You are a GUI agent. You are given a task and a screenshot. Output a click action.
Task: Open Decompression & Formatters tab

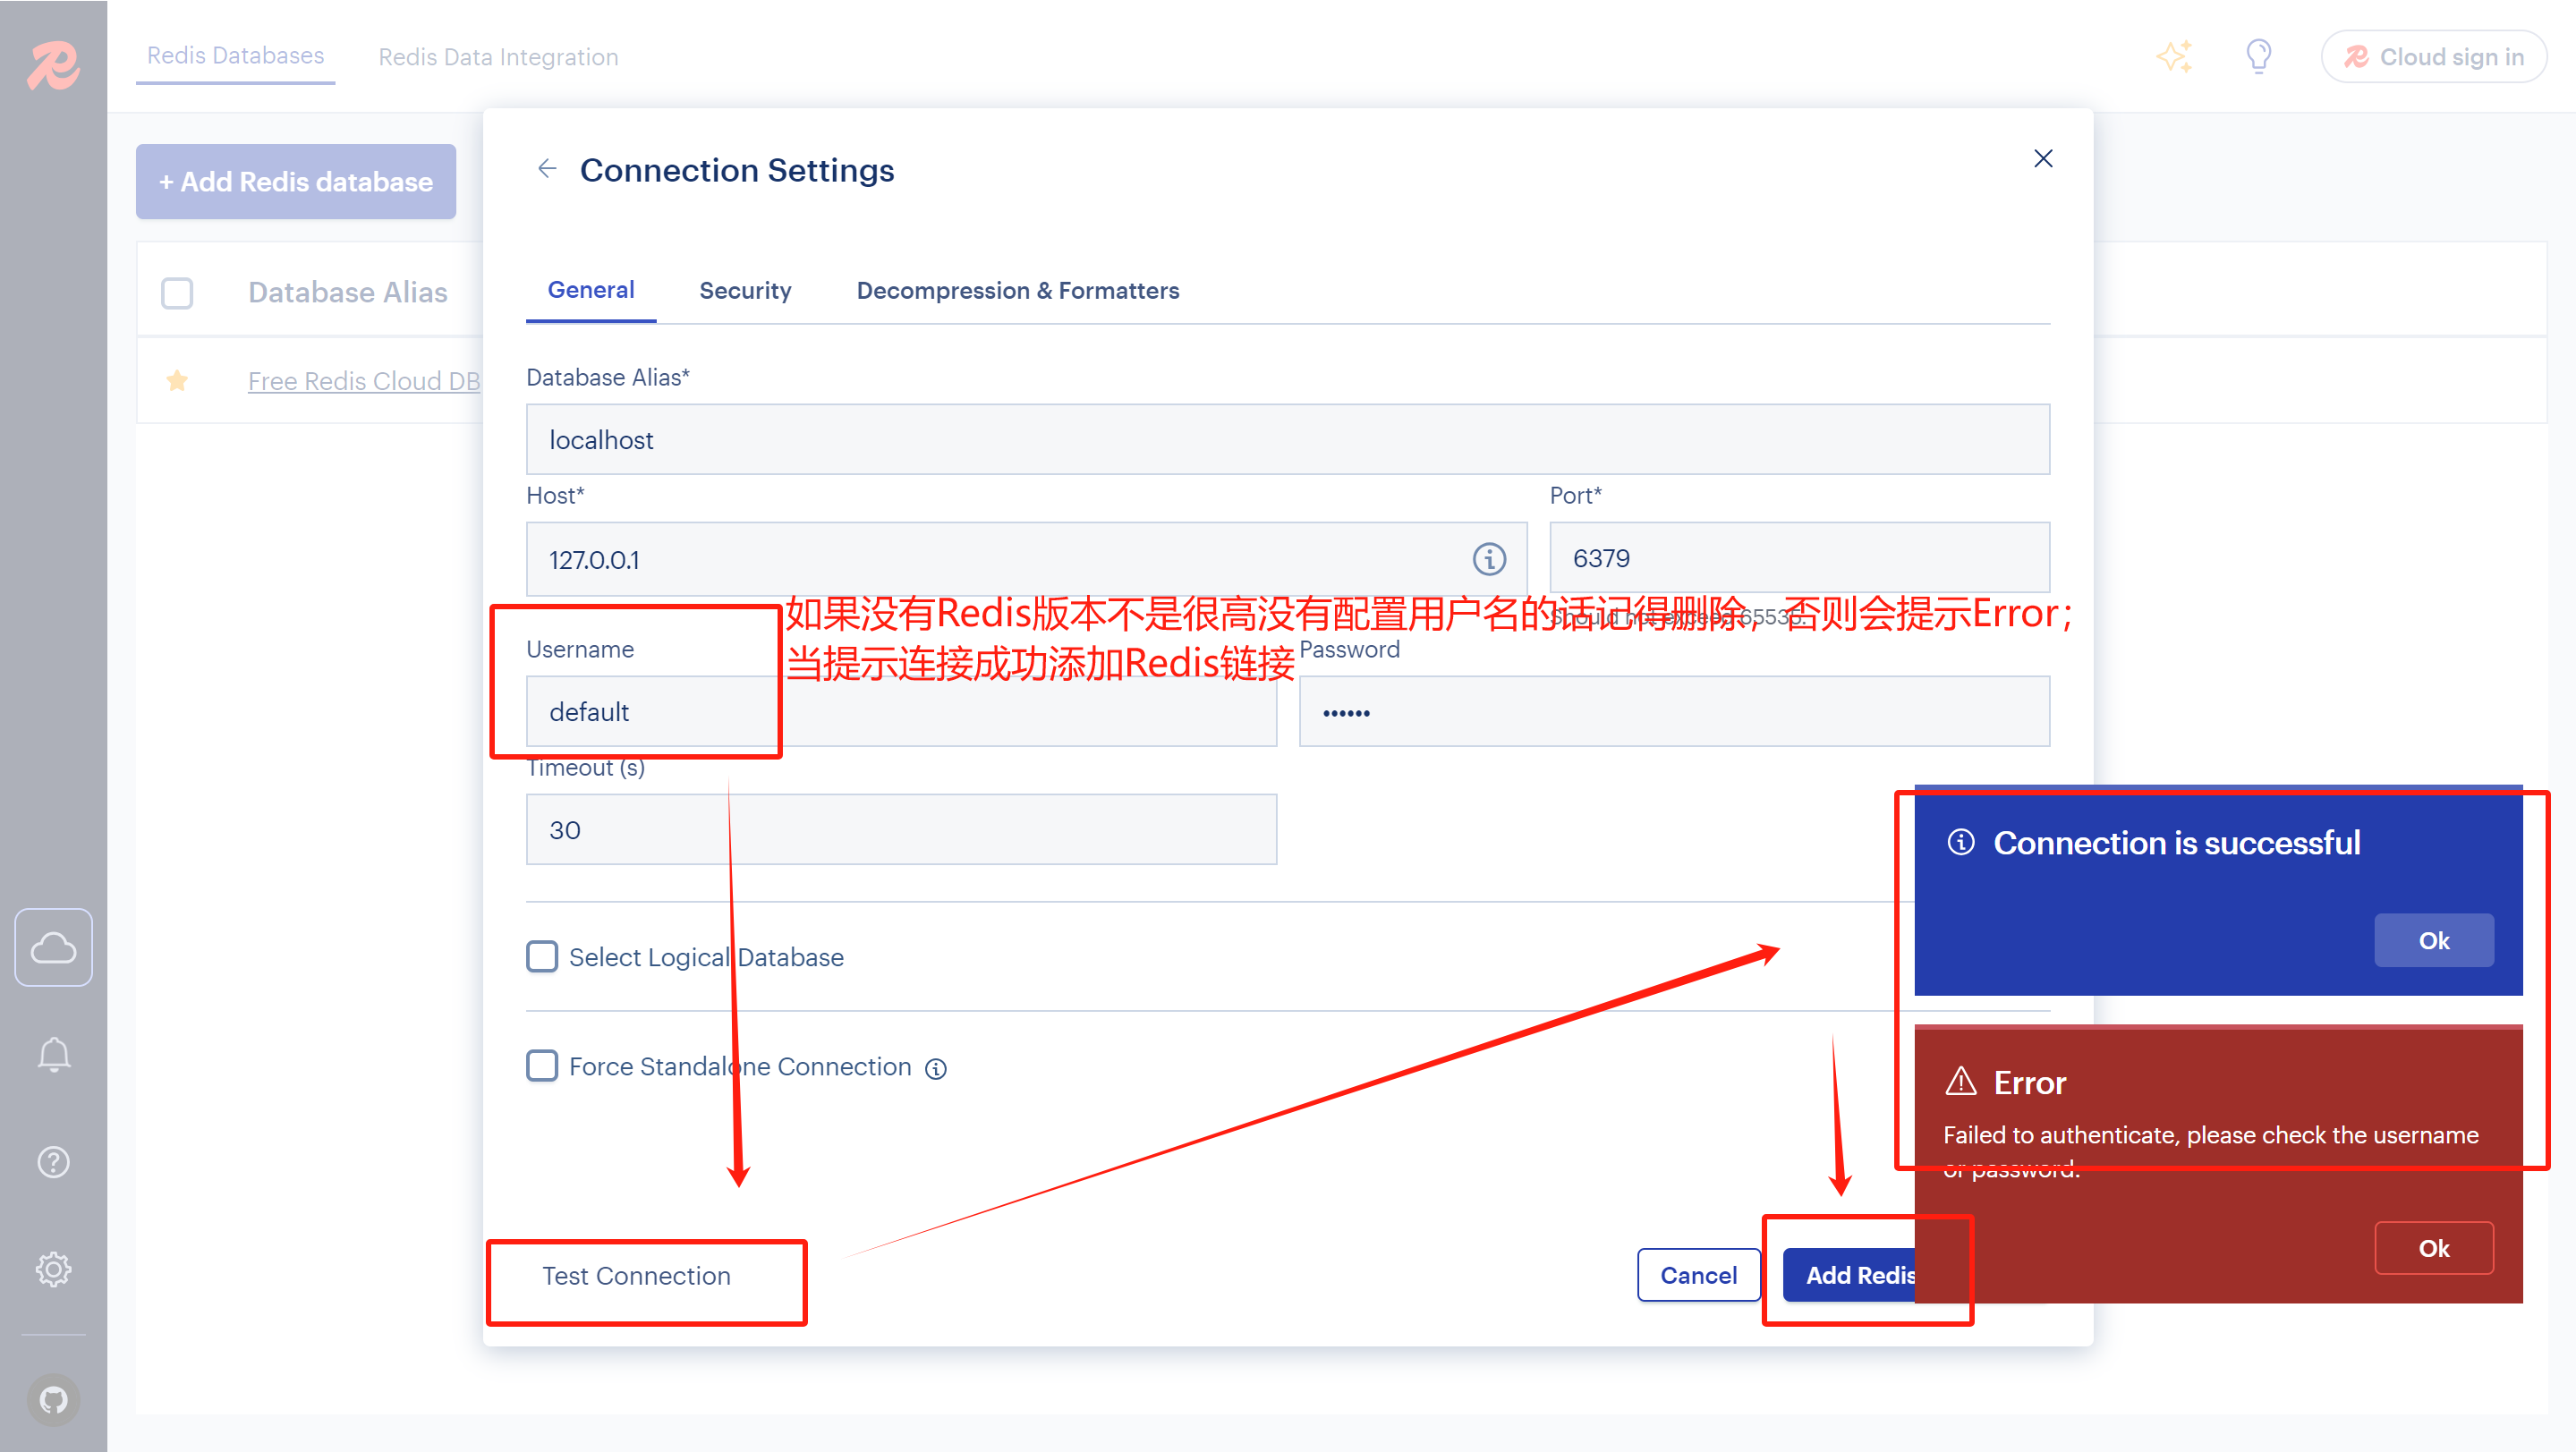[x=1017, y=291]
